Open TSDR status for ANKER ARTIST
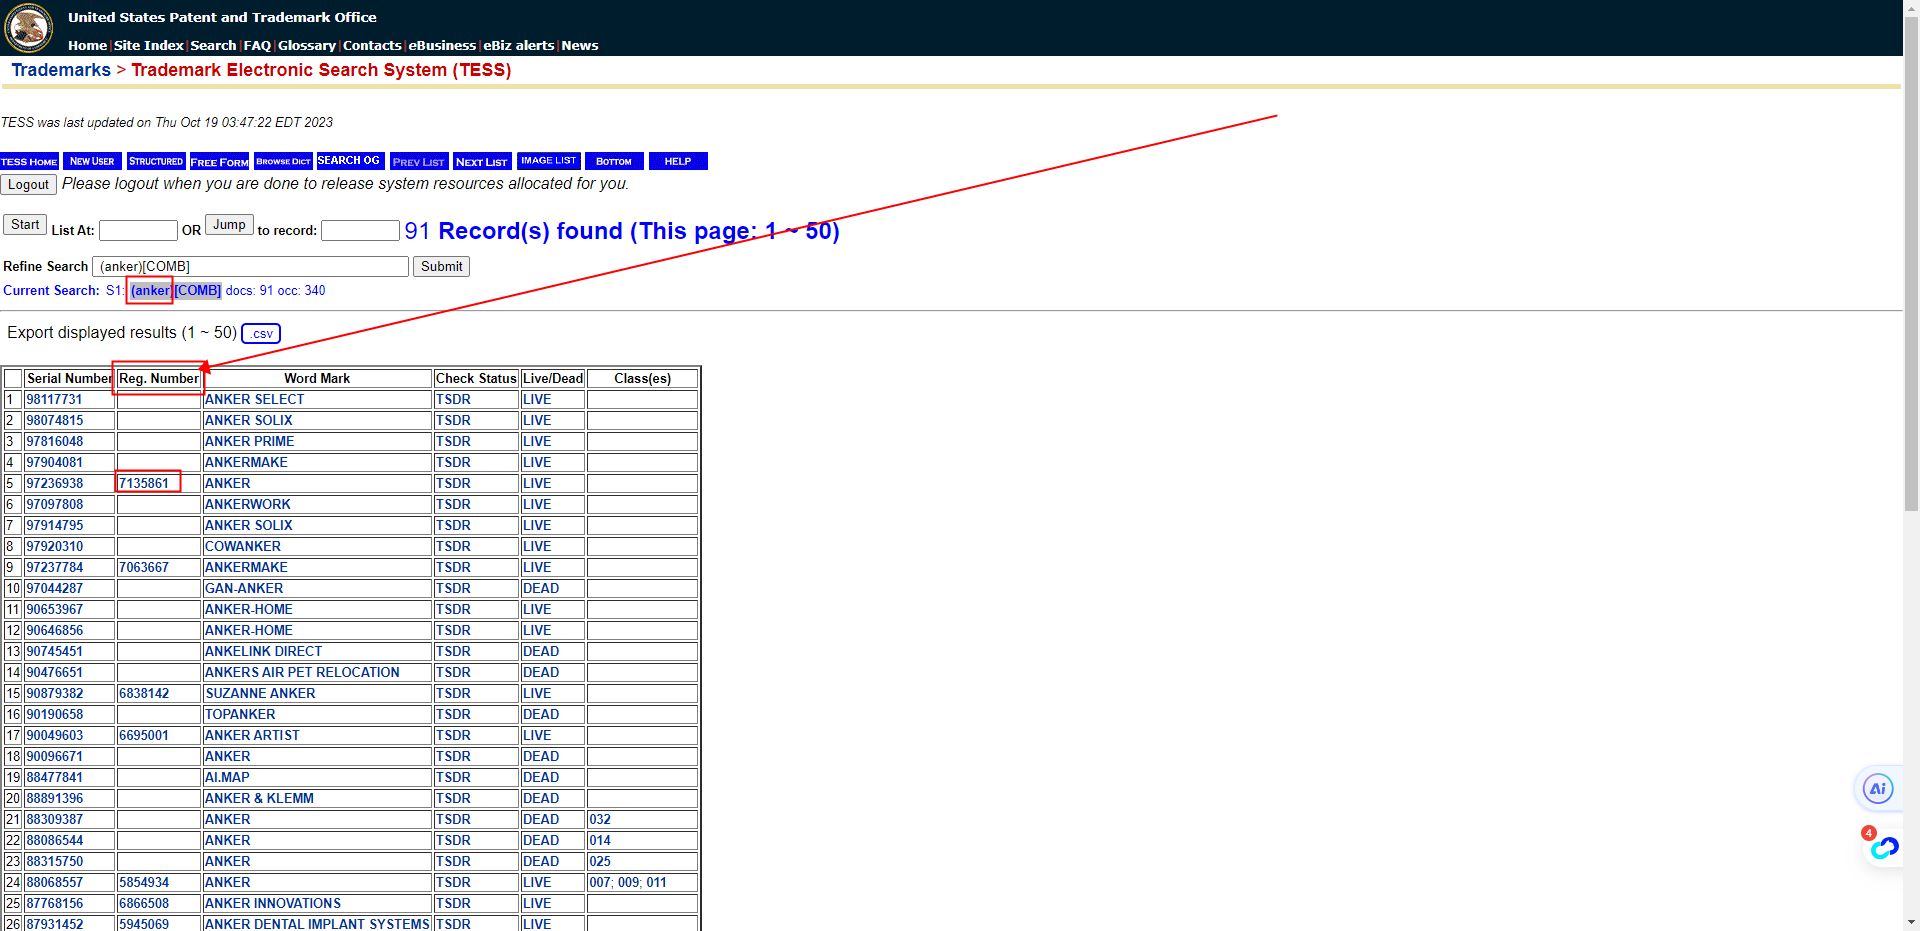The height and width of the screenshot is (931, 1920). [453, 736]
